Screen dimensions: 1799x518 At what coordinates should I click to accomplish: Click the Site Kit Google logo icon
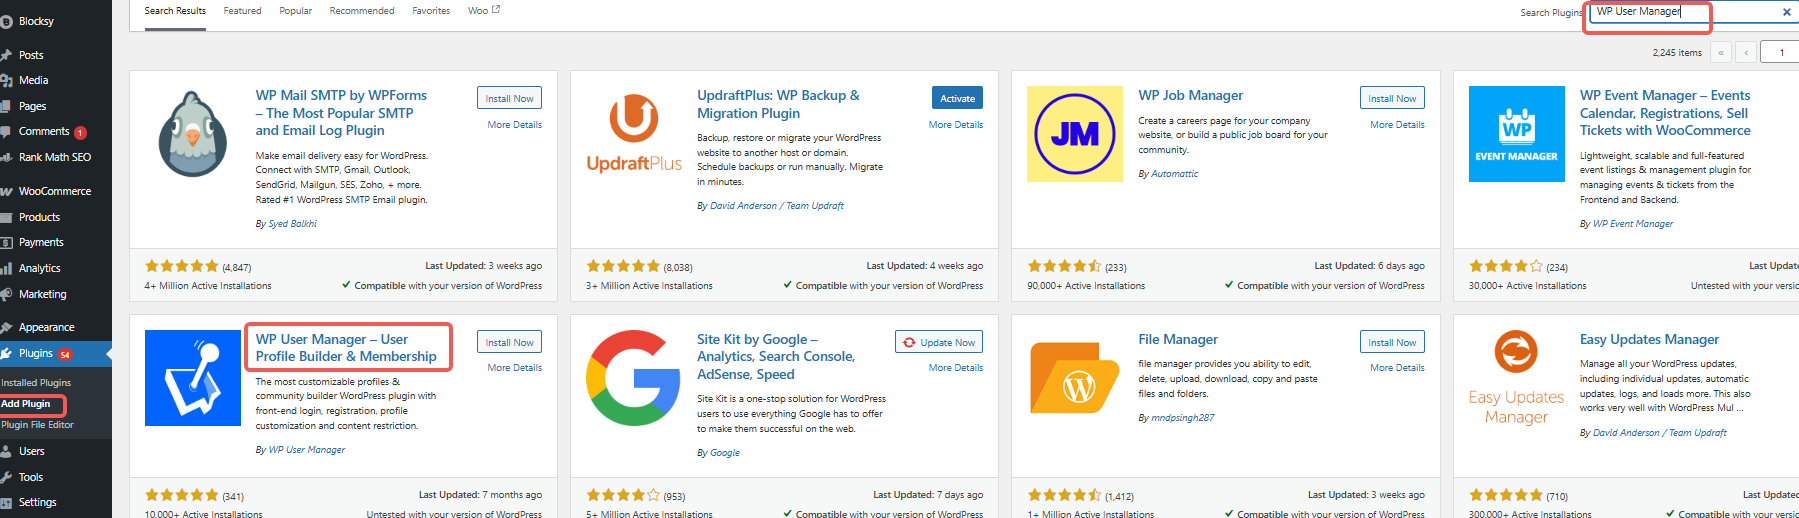point(634,378)
